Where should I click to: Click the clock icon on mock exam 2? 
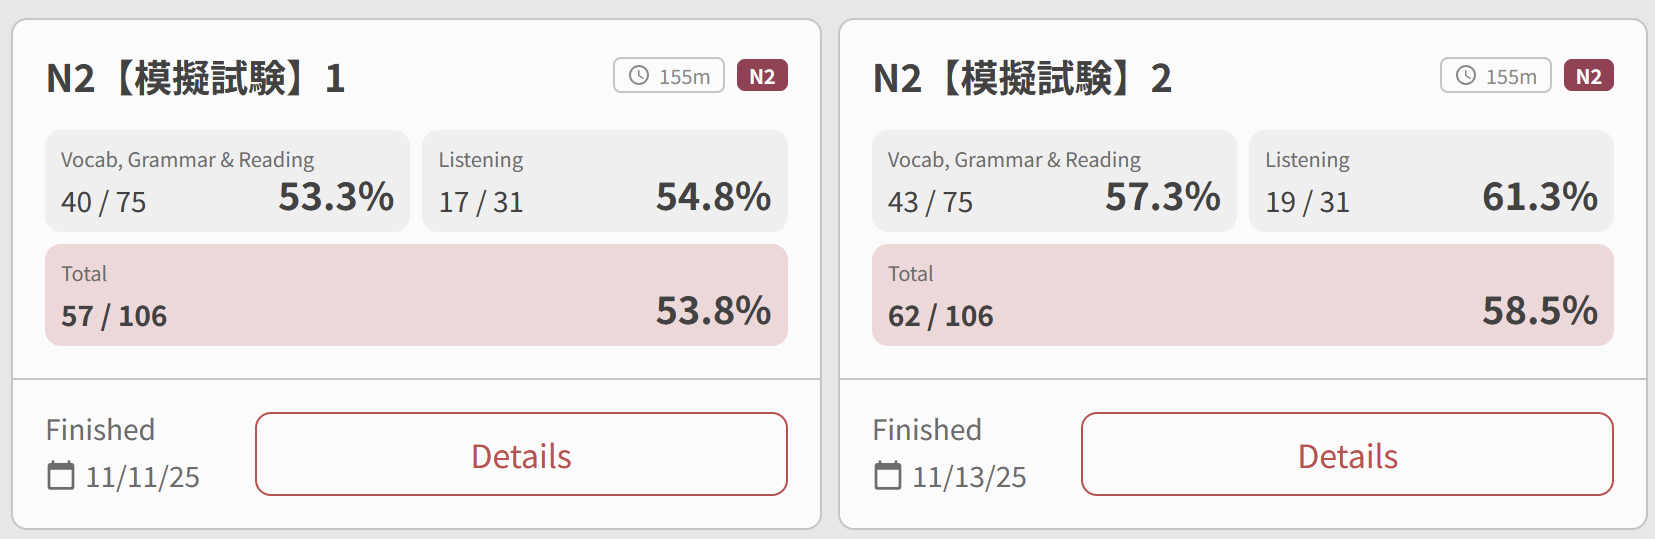1466,76
